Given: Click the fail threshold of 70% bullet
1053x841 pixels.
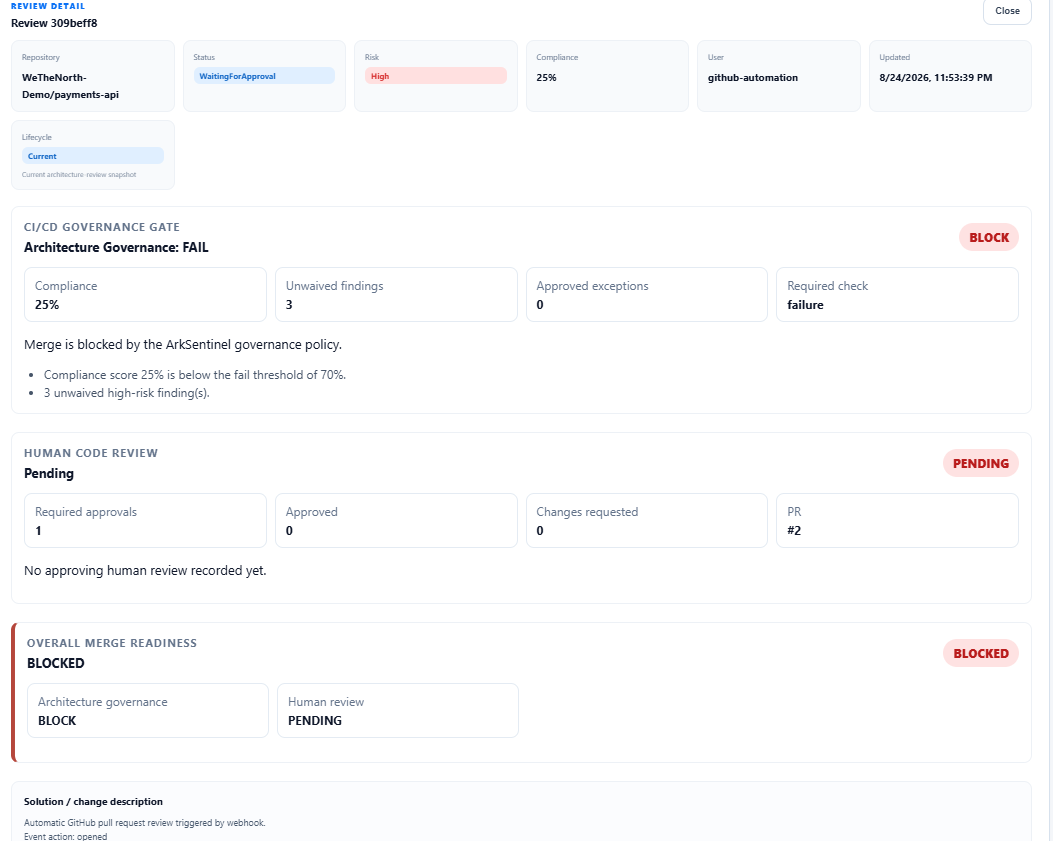Looking at the screenshot, I should click(195, 375).
